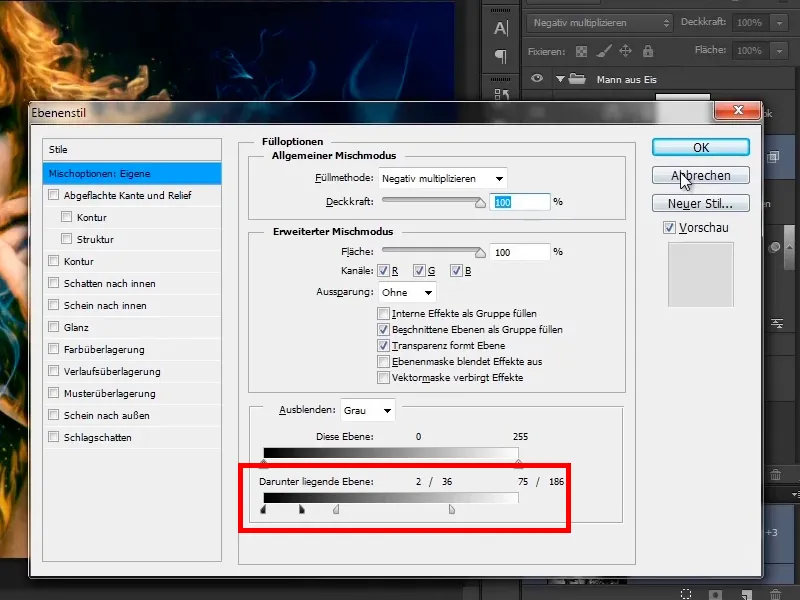Image resolution: width=800 pixels, height=600 pixels.
Task: Uncheck the R channel checkbox
Action: (x=383, y=271)
